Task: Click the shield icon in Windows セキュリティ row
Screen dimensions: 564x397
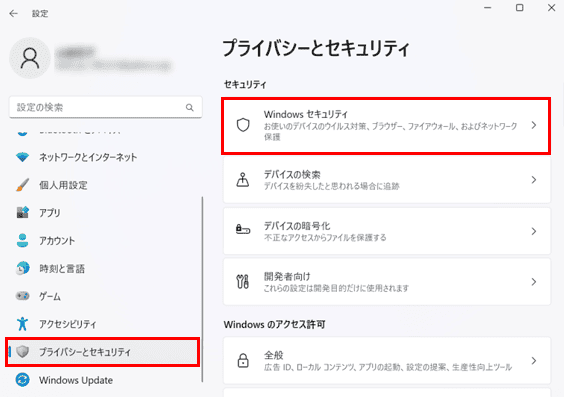Action: (243, 125)
